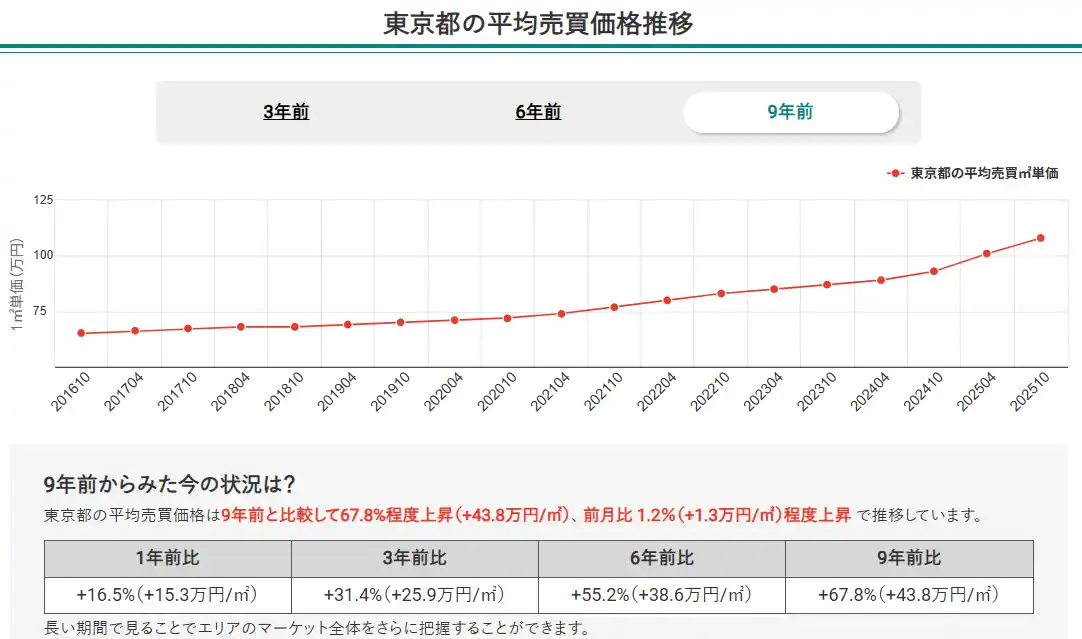Select the 6年前比 header cell
Viewport: 1082px width, 639px height.
(661, 559)
